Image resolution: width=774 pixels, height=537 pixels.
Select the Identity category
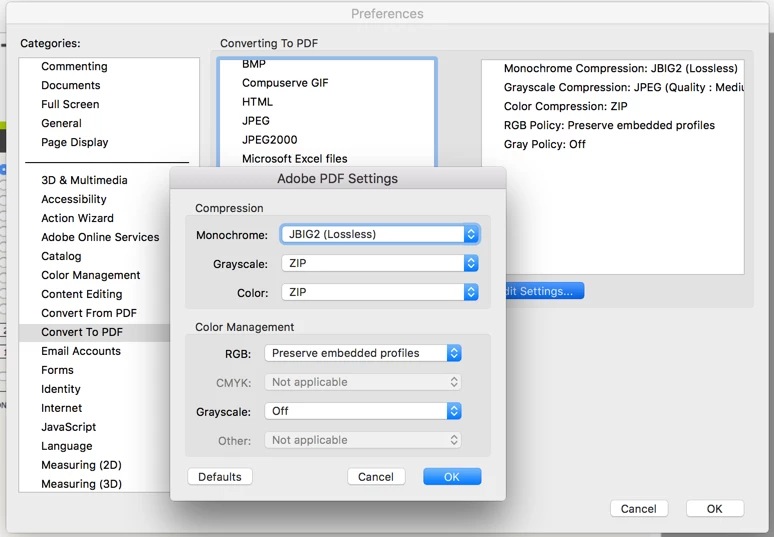point(61,389)
